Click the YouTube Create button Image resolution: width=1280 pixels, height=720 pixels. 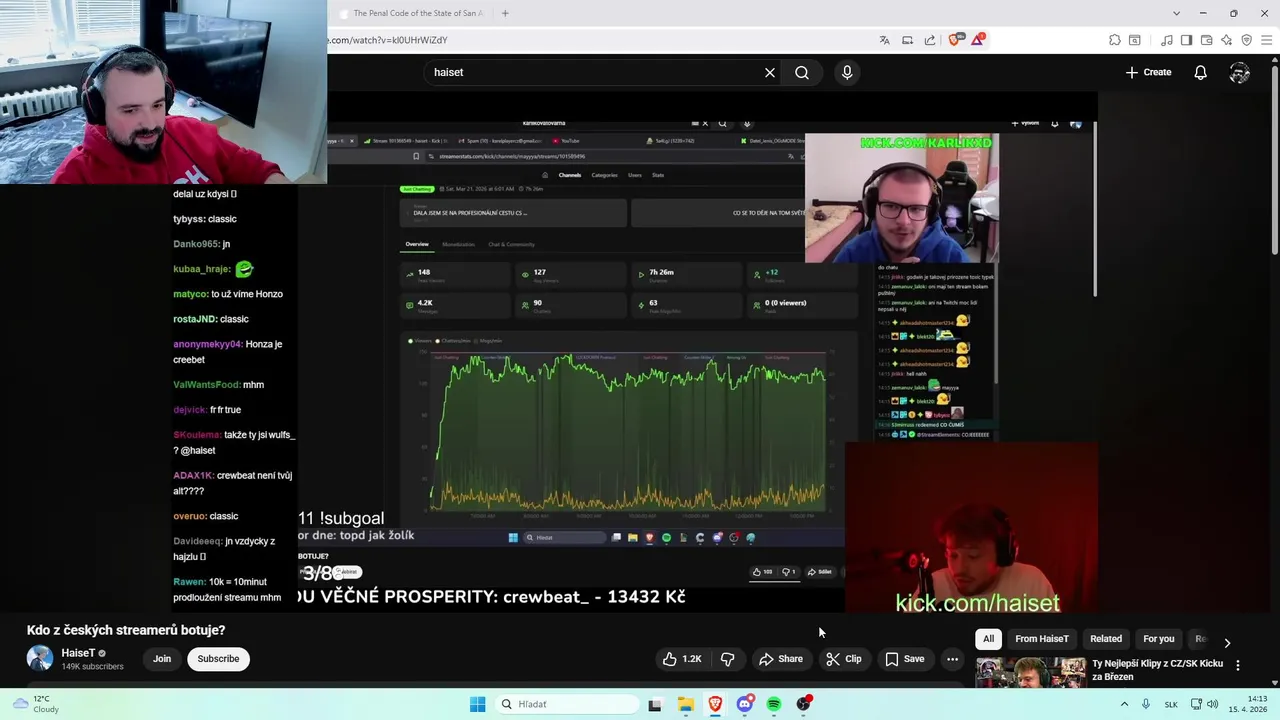(x=1148, y=72)
